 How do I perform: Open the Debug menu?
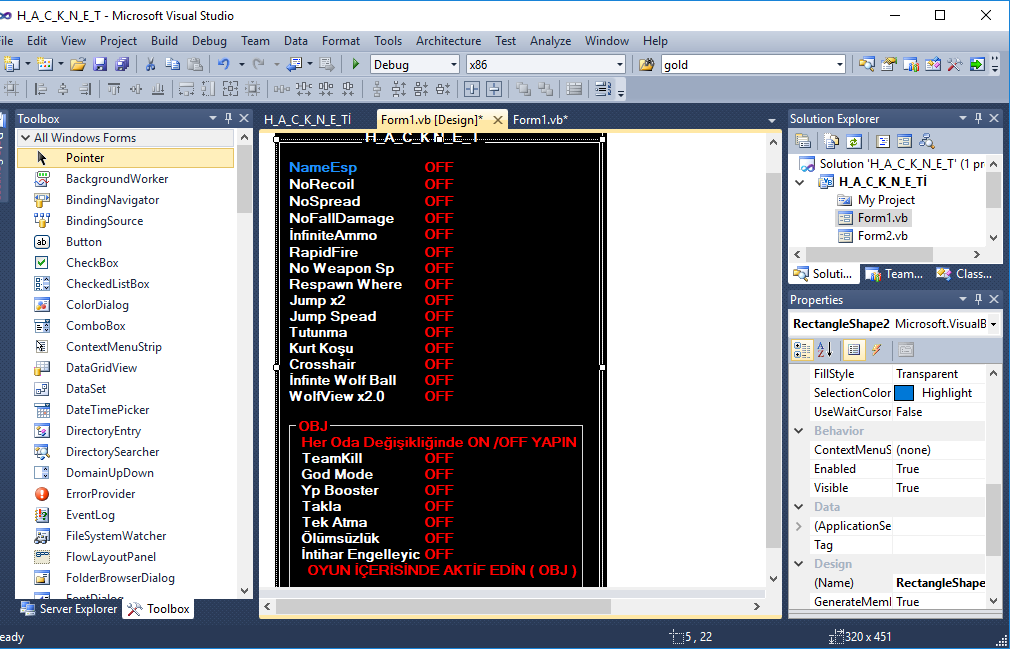click(209, 41)
